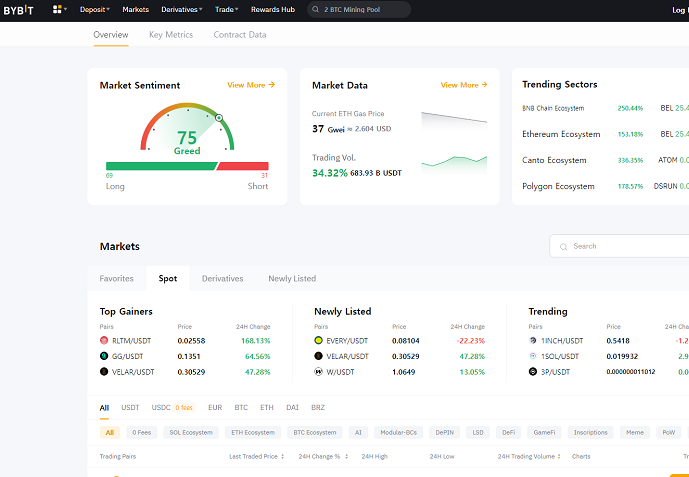Open BNB Chain Ecosystem sector
The width and height of the screenshot is (689, 477).
coord(553,108)
